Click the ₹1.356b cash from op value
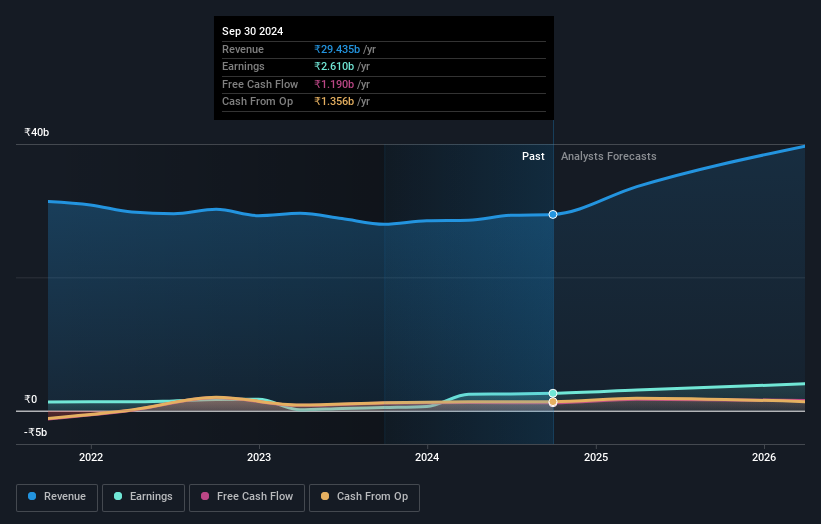The height and width of the screenshot is (524, 821). 334,102
